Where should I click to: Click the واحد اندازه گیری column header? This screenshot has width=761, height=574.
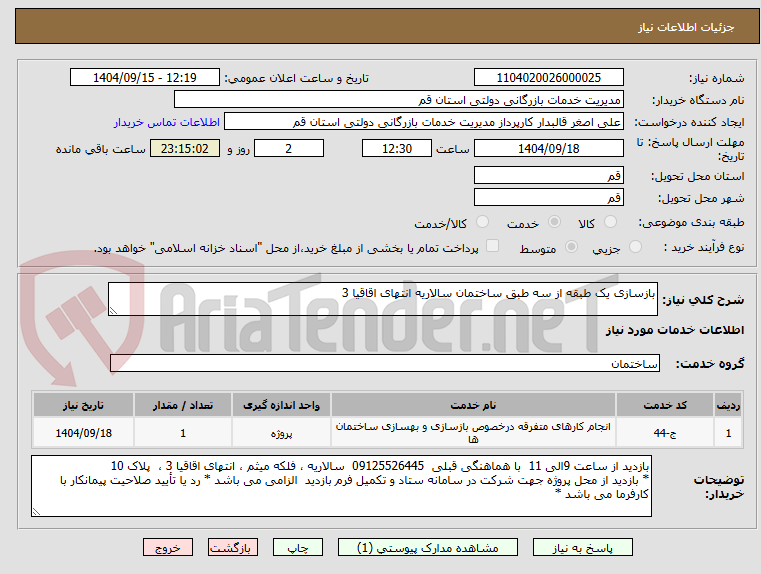[x=281, y=405]
